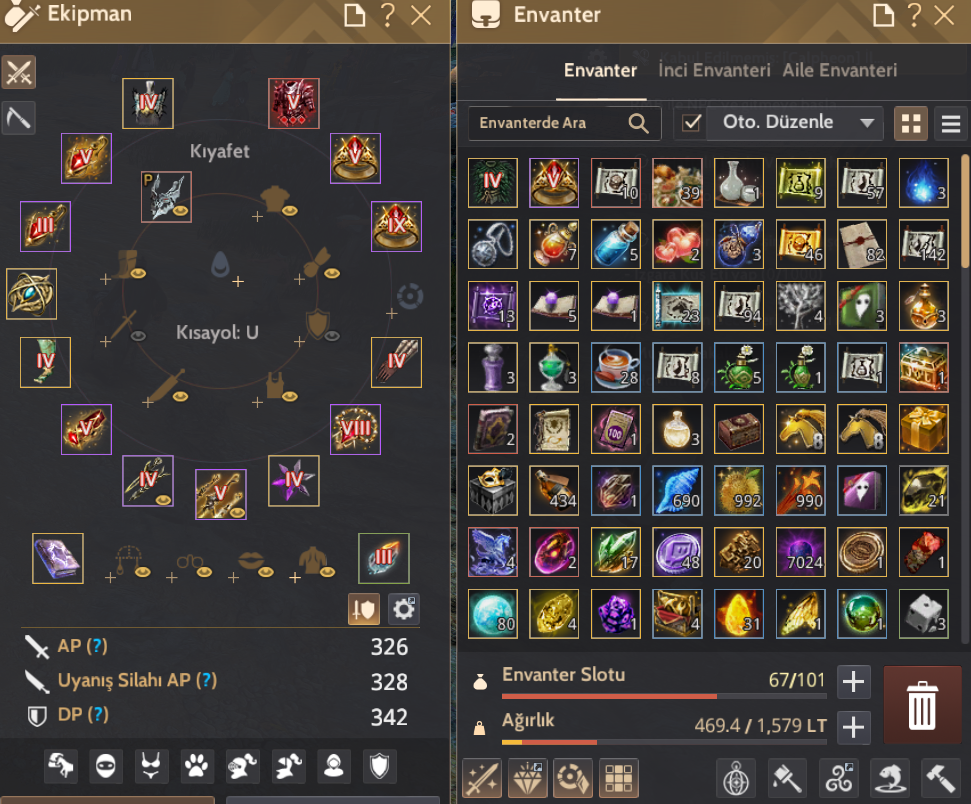Expand inventory slots with plus button
Image resolution: width=971 pixels, height=804 pixels.
point(853,682)
